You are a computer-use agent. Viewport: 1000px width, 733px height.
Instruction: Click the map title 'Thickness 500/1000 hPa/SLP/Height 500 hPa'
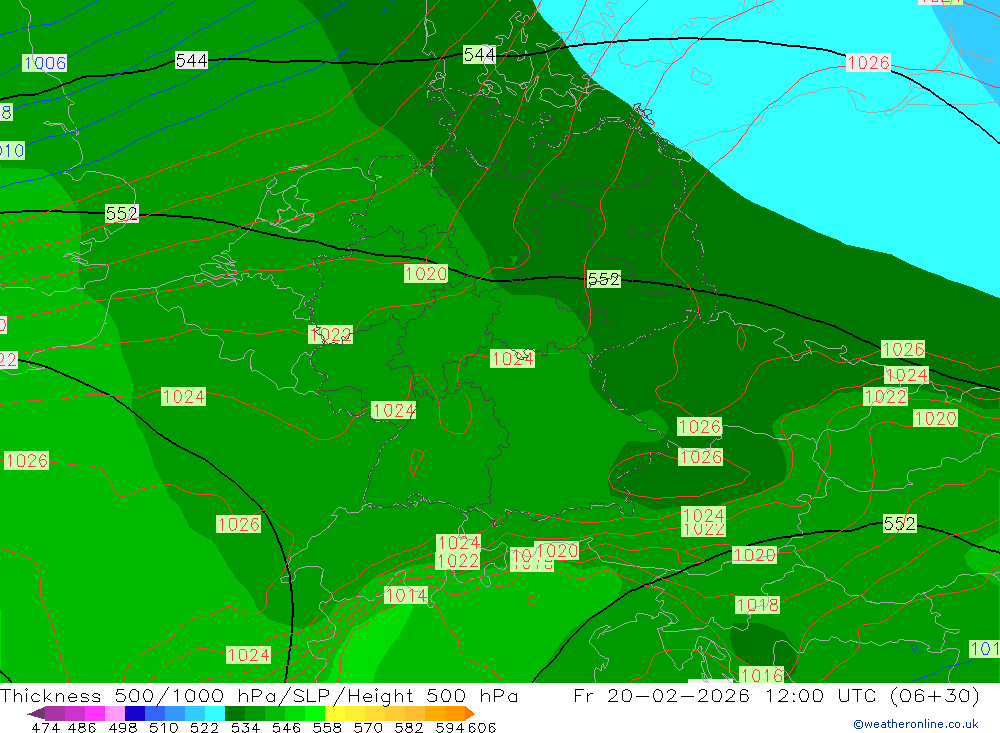click(259, 696)
